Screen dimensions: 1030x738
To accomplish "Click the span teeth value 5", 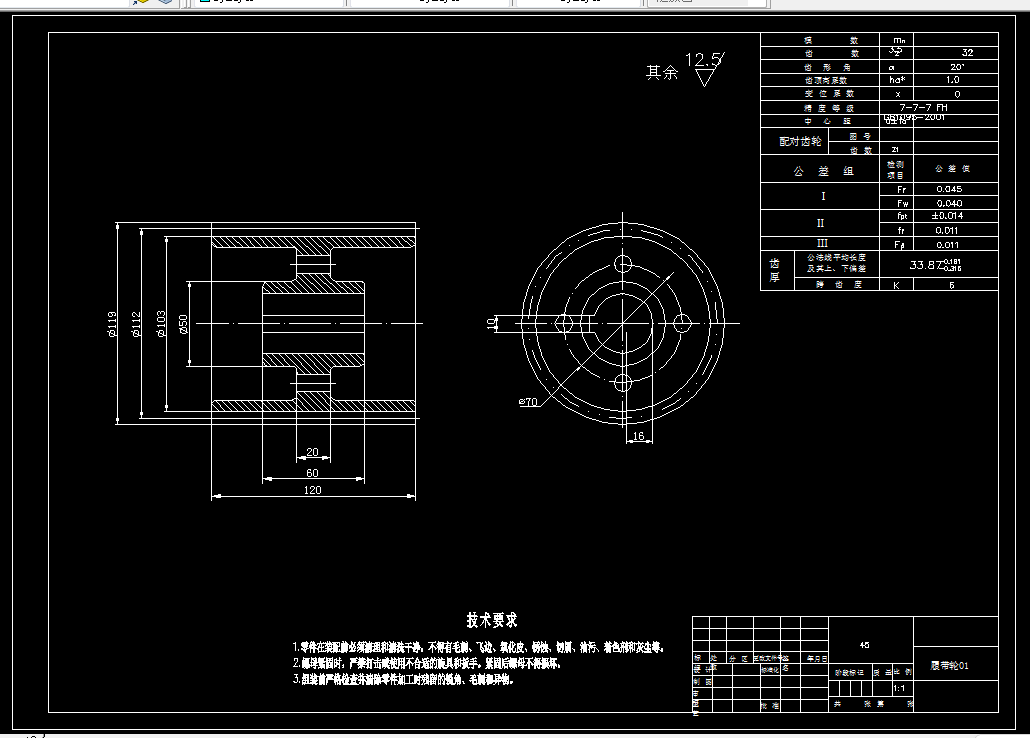I will 952,285.
